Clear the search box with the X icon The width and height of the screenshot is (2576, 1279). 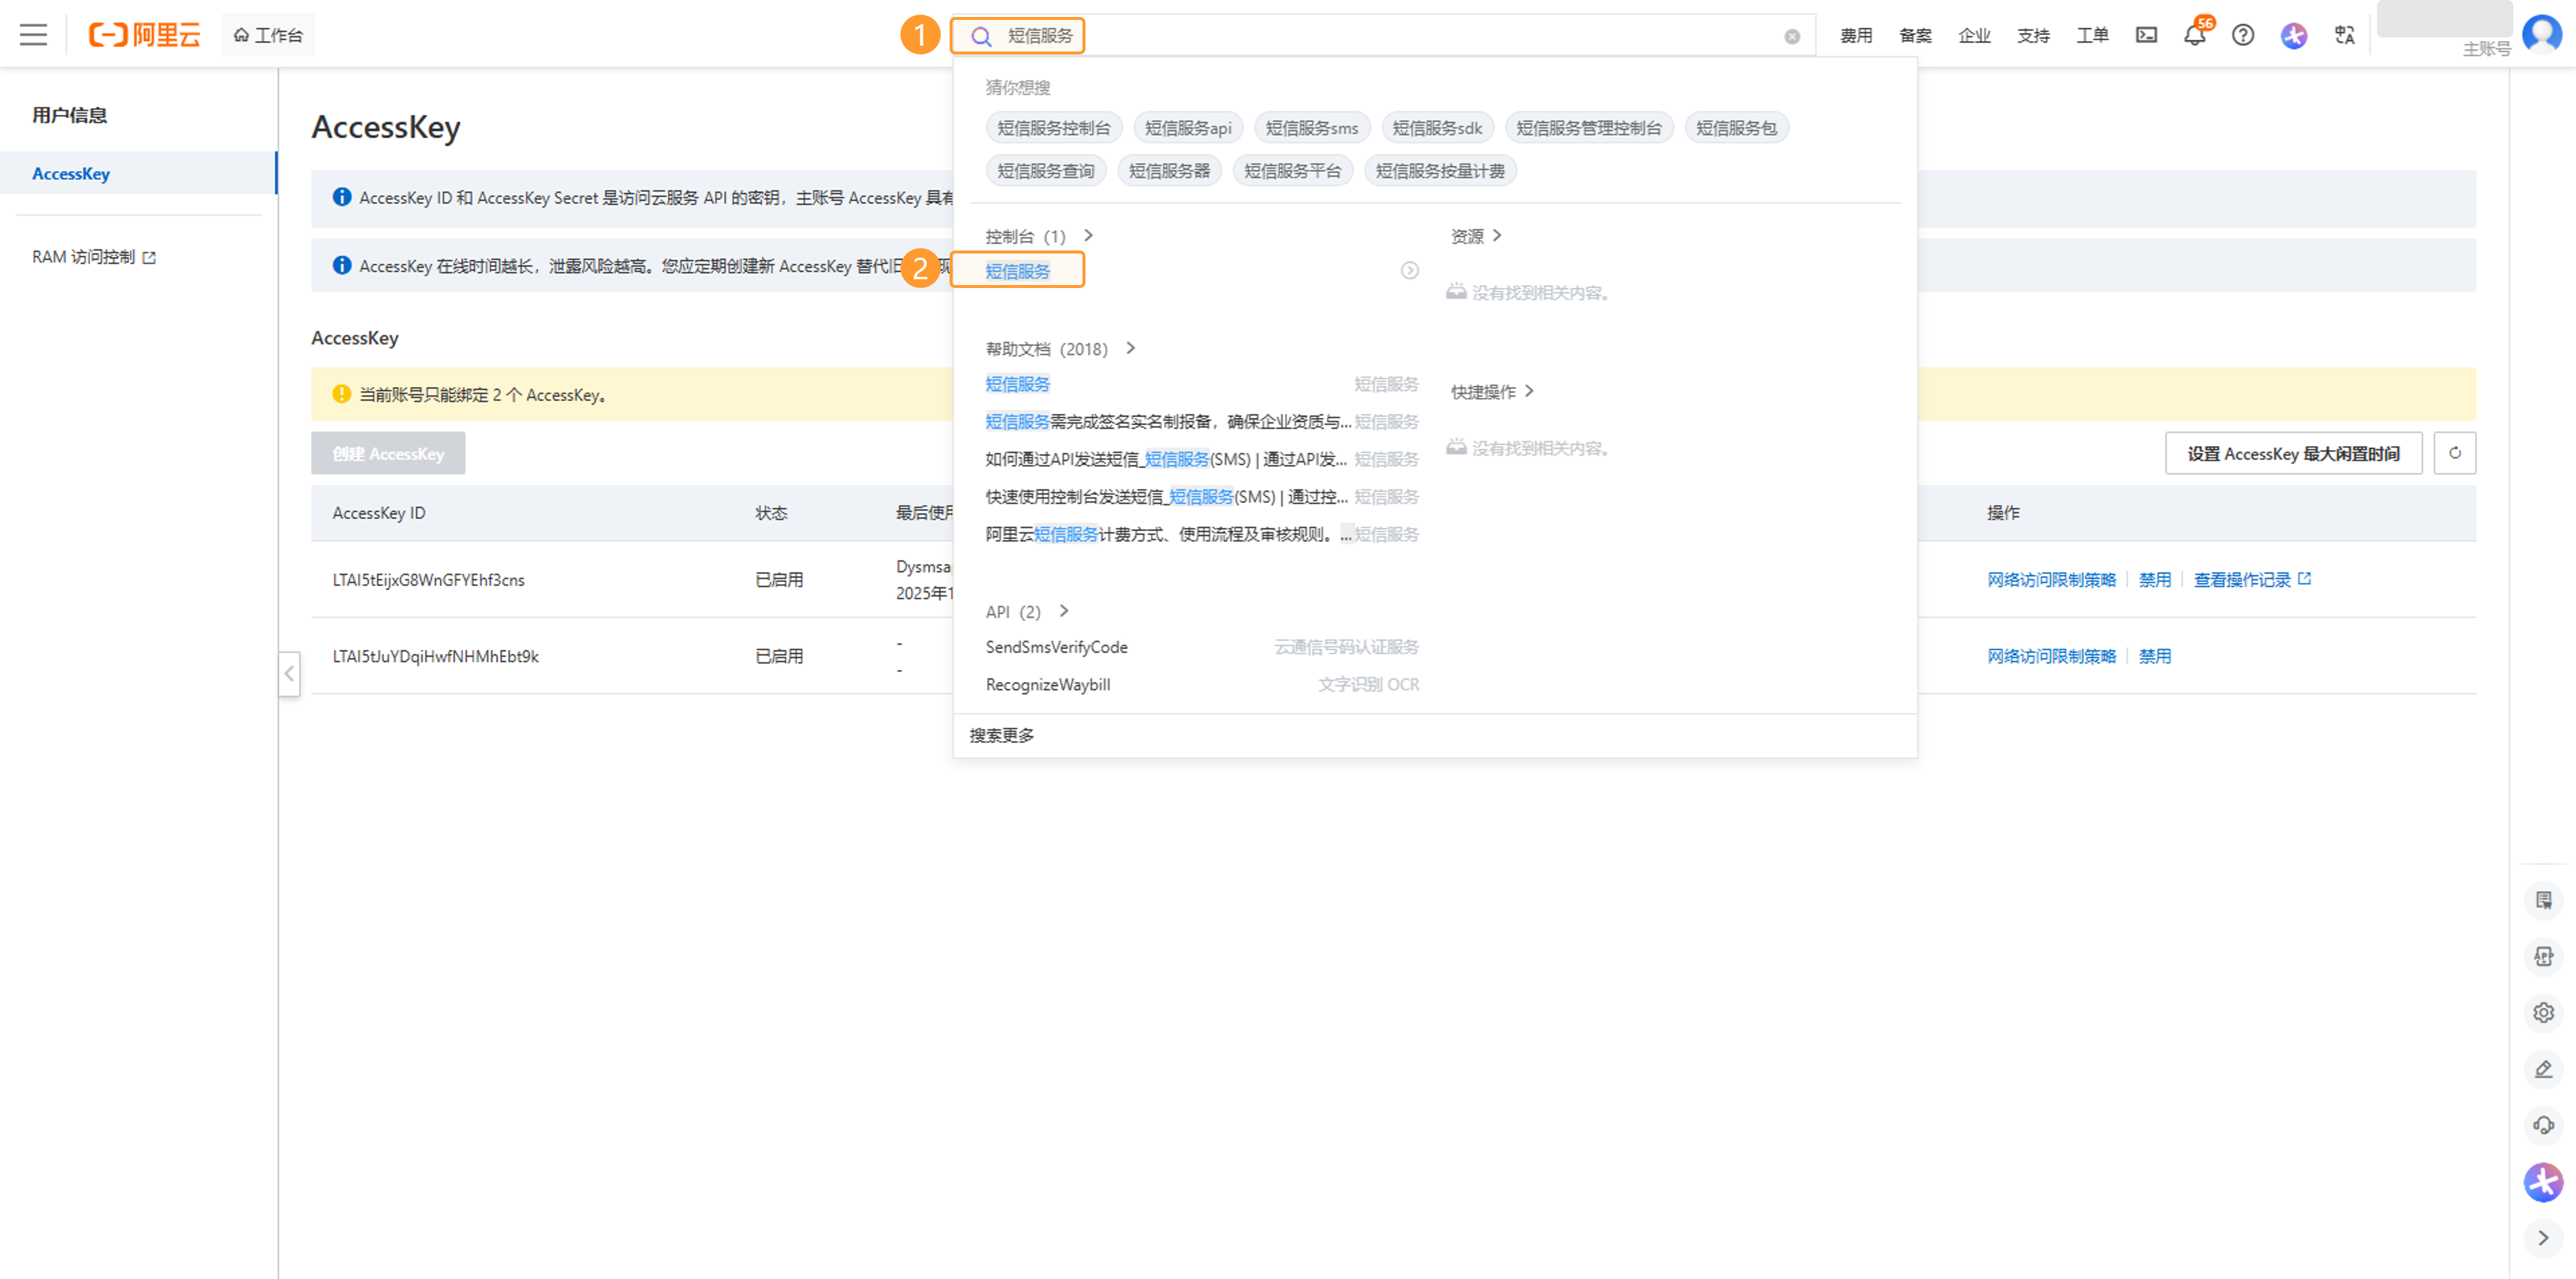point(1791,35)
